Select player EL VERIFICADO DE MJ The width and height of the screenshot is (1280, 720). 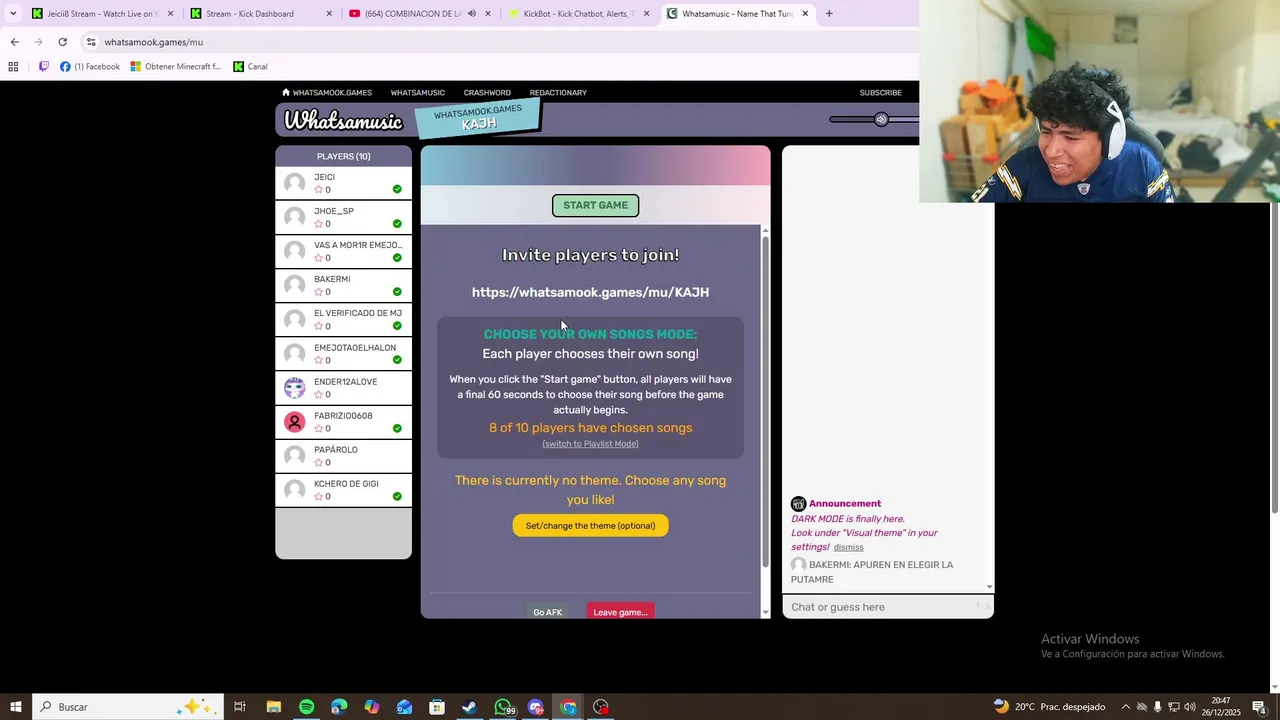(343, 319)
